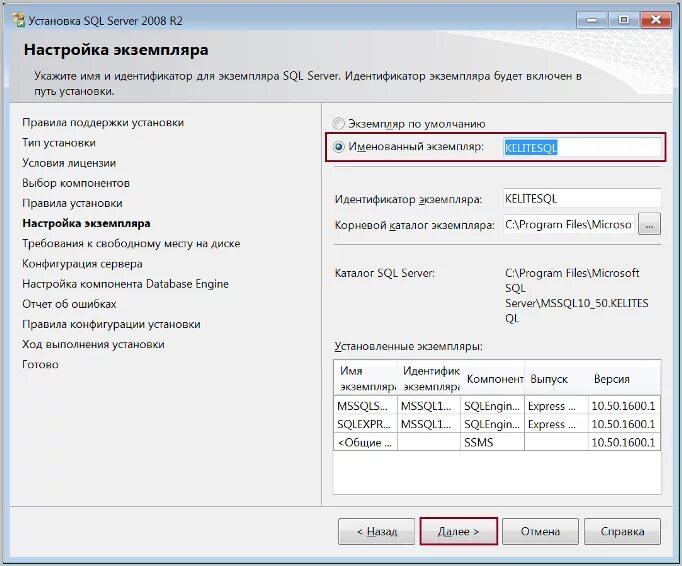682x566 pixels.
Task: Select the Правила поддержки установки step
Action: click(103, 123)
